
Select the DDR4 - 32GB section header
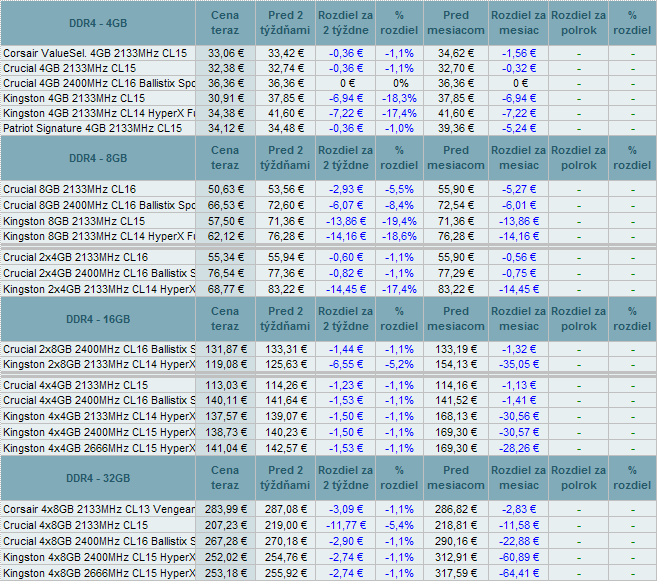[x=98, y=478]
